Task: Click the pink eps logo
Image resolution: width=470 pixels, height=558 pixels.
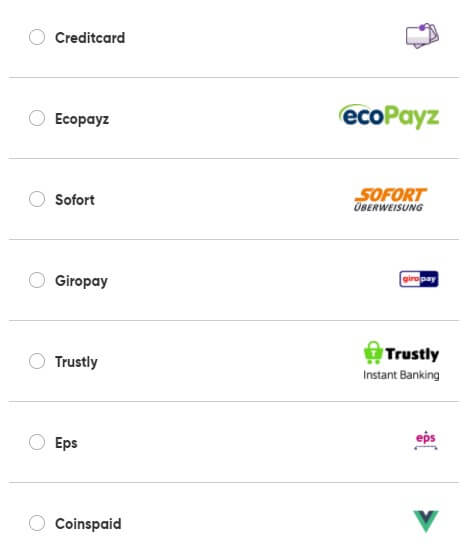Action: (x=426, y=441)
